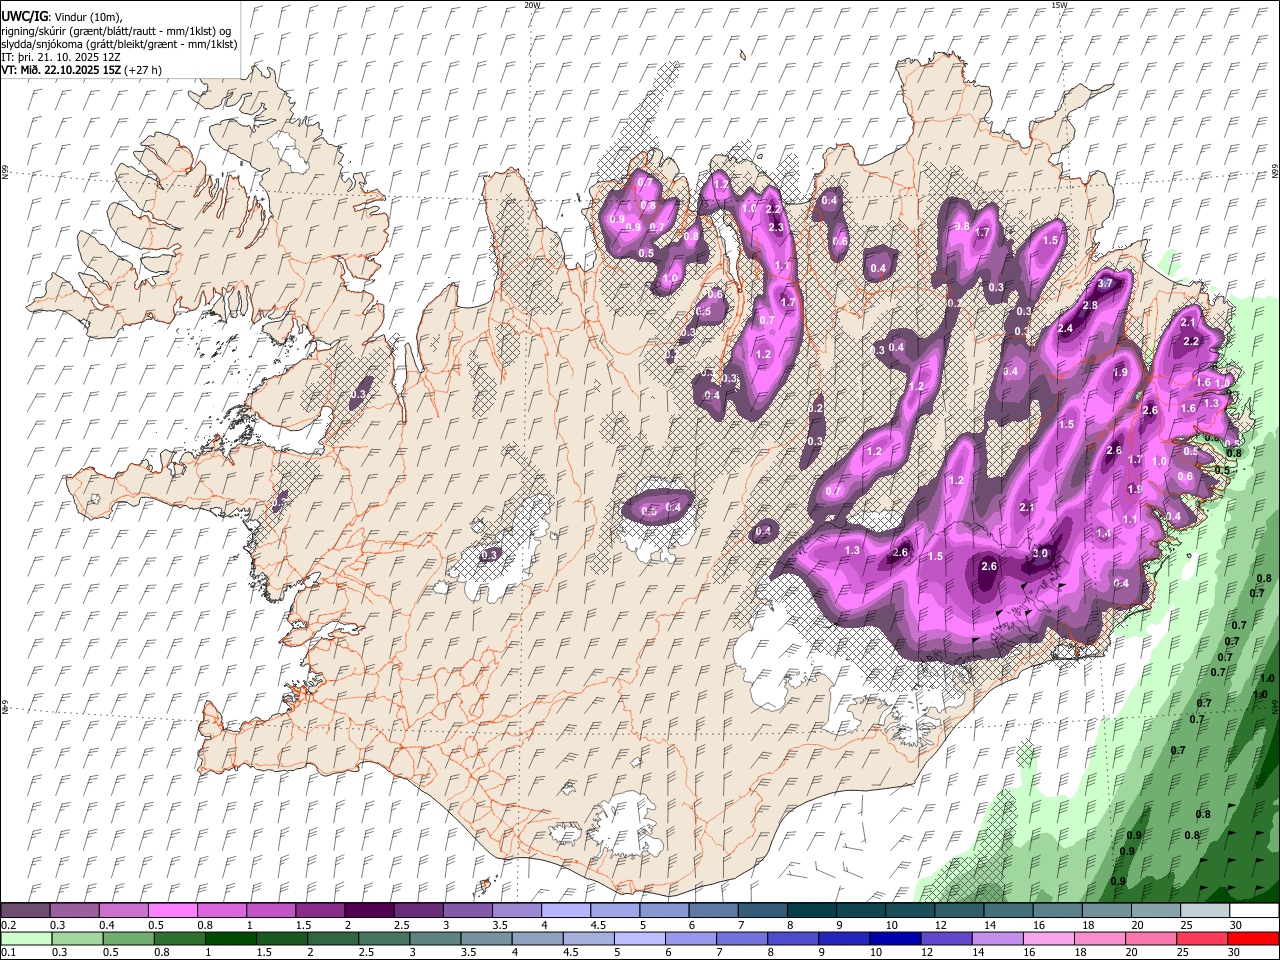The height and width of the screenshot is (960, 1280).
Task: Click the '2.3' snowfall value in northern Iceland
Action: pyautogui.click(x=777, y=227)
